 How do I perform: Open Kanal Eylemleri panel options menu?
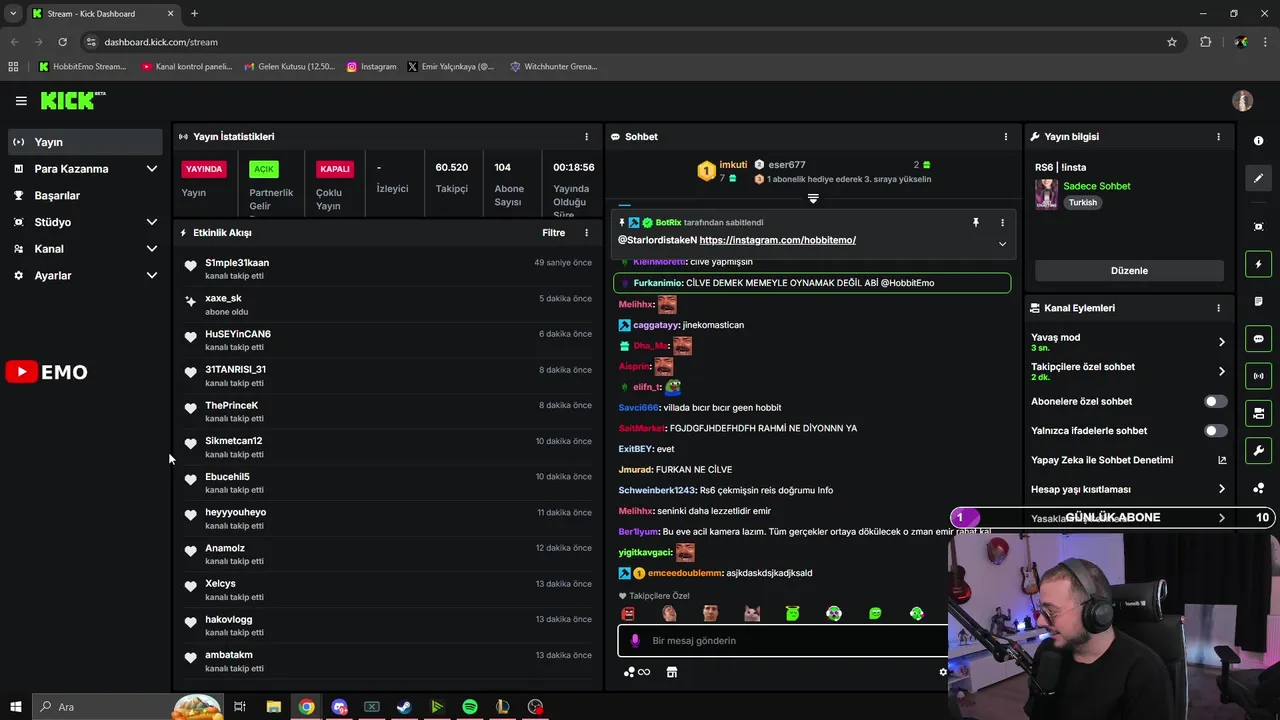pyautogui.click(x=1218, y=308)
